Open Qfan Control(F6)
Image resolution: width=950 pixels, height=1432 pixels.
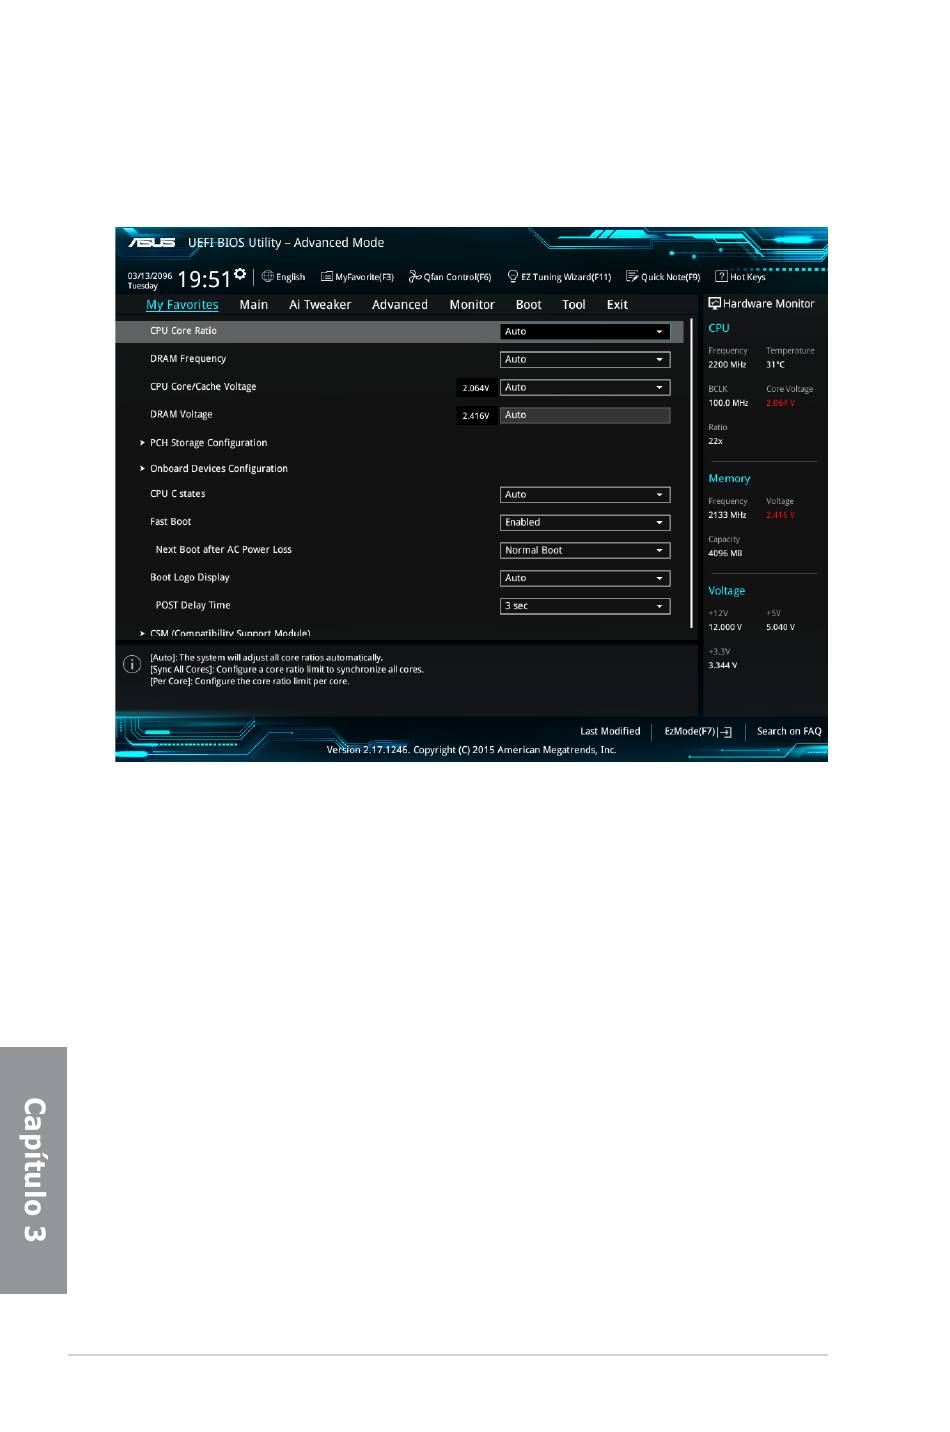click(x=450, y=277)
